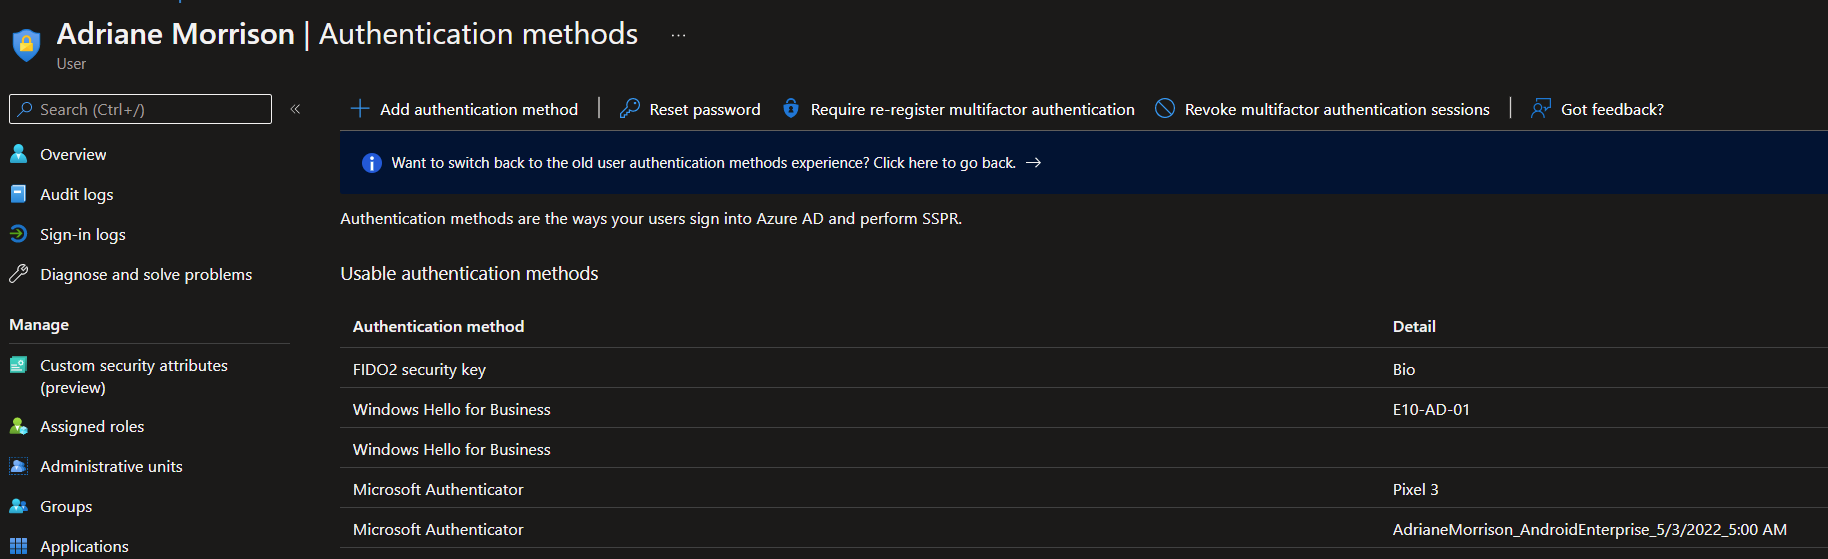1828x559 pixels.
Task: Open Audit logs page
Action: 77,194
